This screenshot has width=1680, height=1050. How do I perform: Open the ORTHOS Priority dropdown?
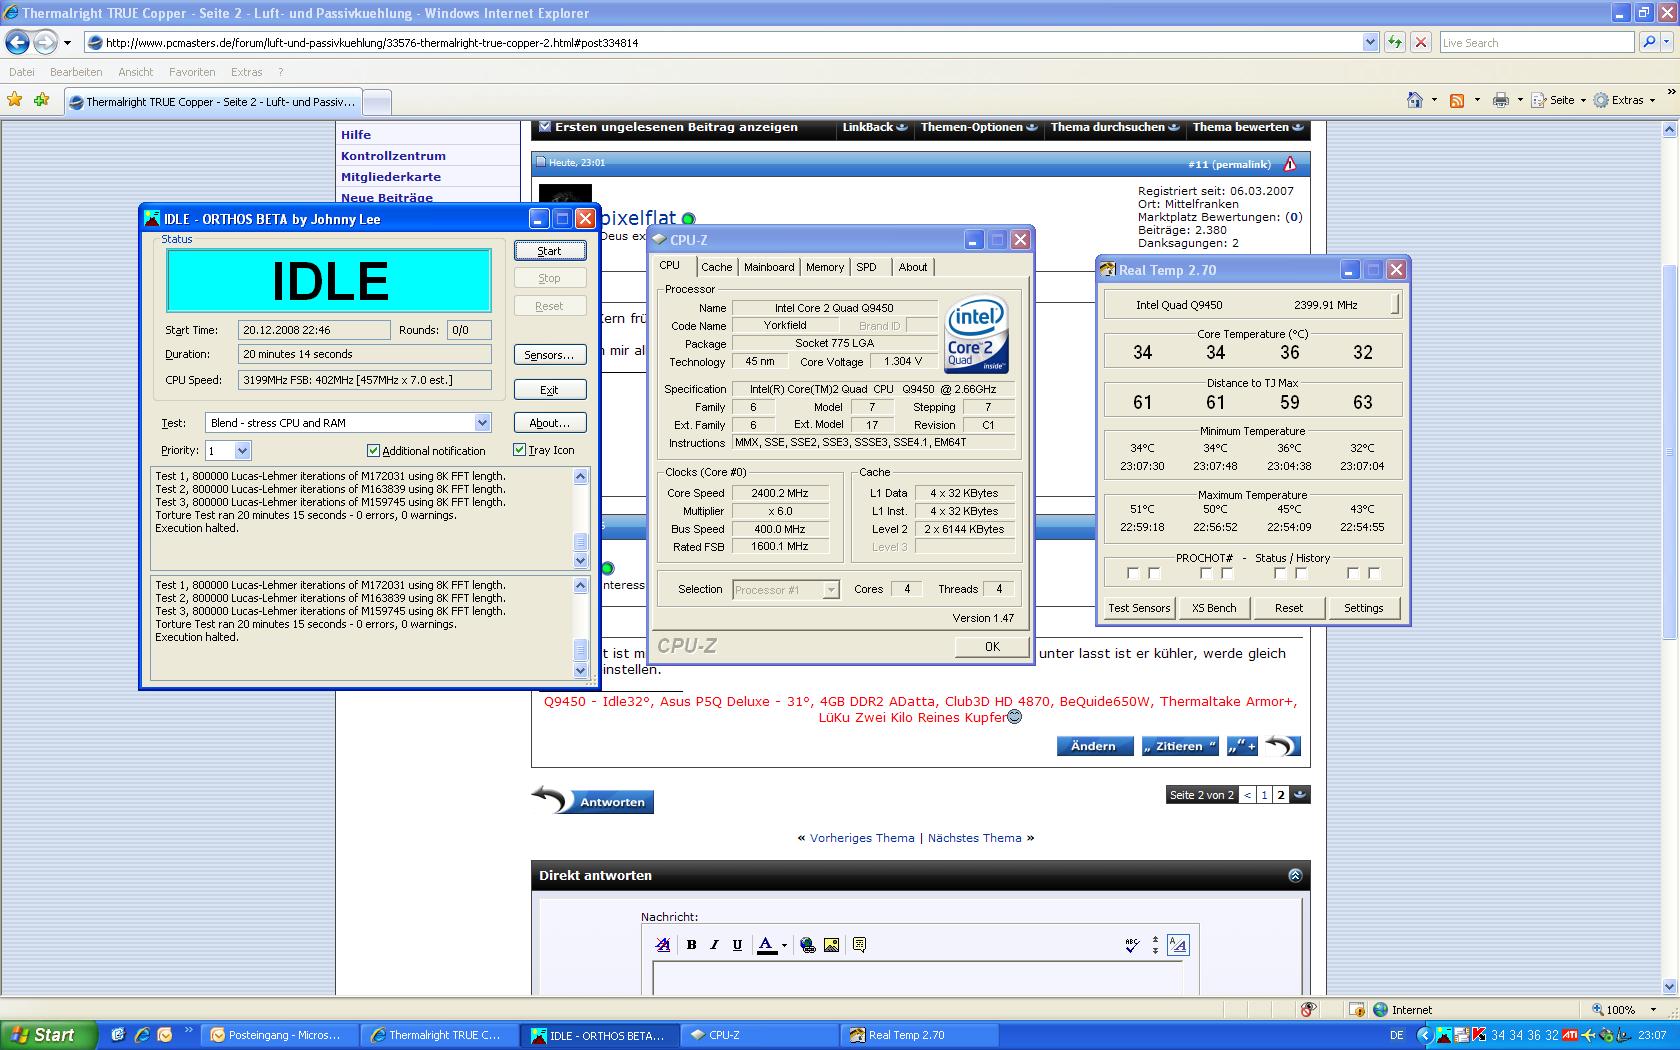point(242,451)
